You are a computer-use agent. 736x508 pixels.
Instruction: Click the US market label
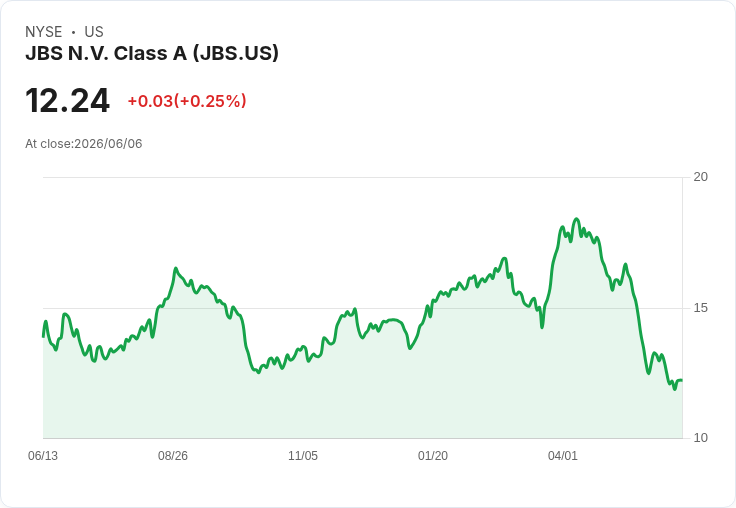pos(94,32)
